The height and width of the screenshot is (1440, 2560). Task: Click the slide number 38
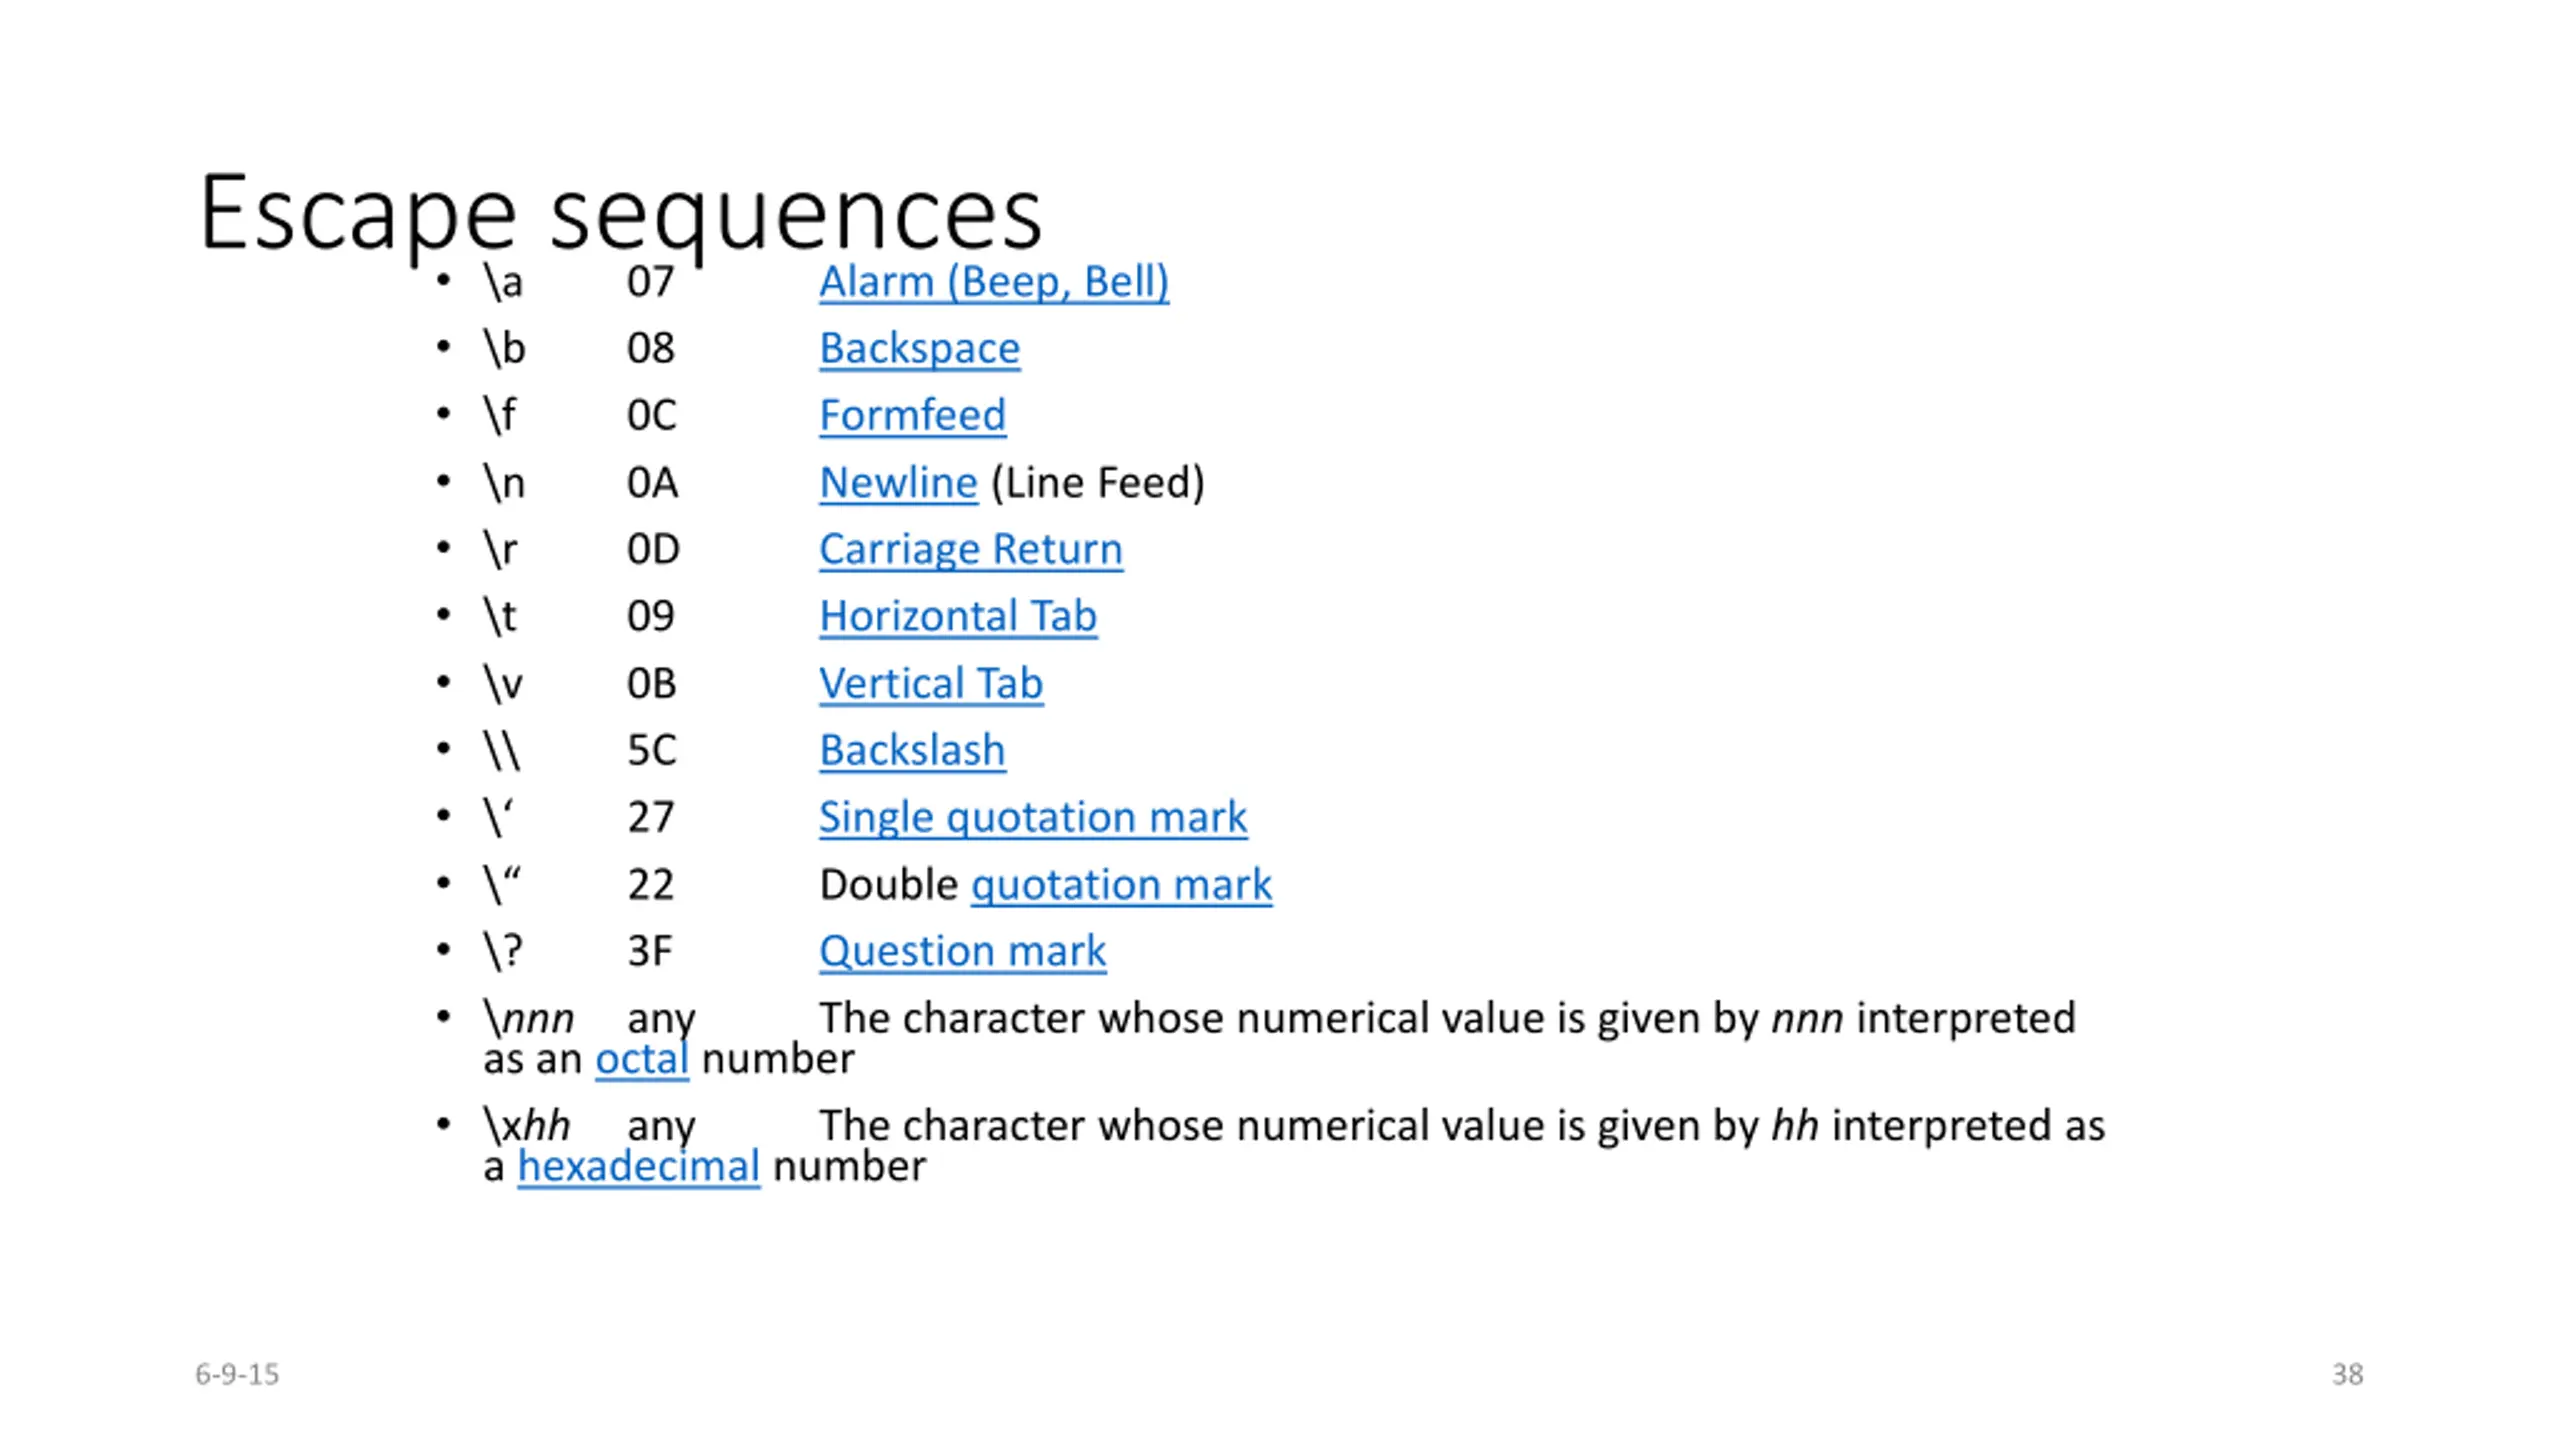(2347, 1374)
